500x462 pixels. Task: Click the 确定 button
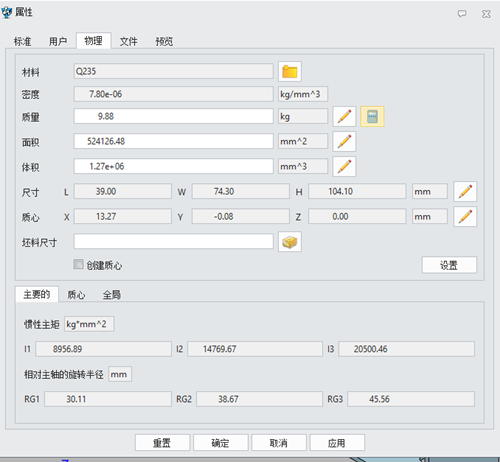click(221, 443)
